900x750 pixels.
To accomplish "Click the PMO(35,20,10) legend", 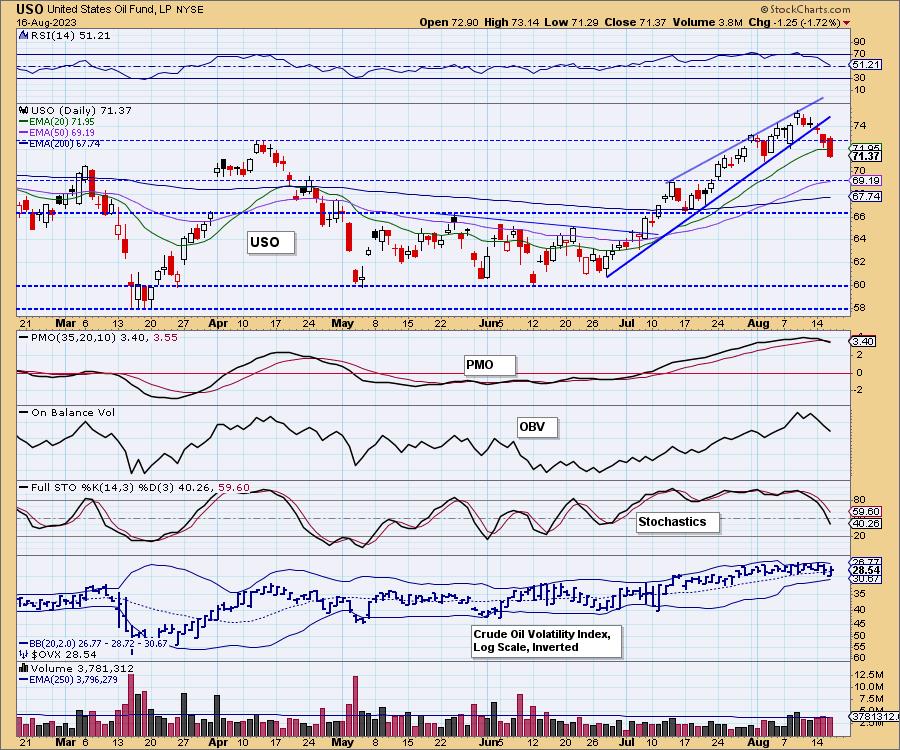I will click(99, 337).
